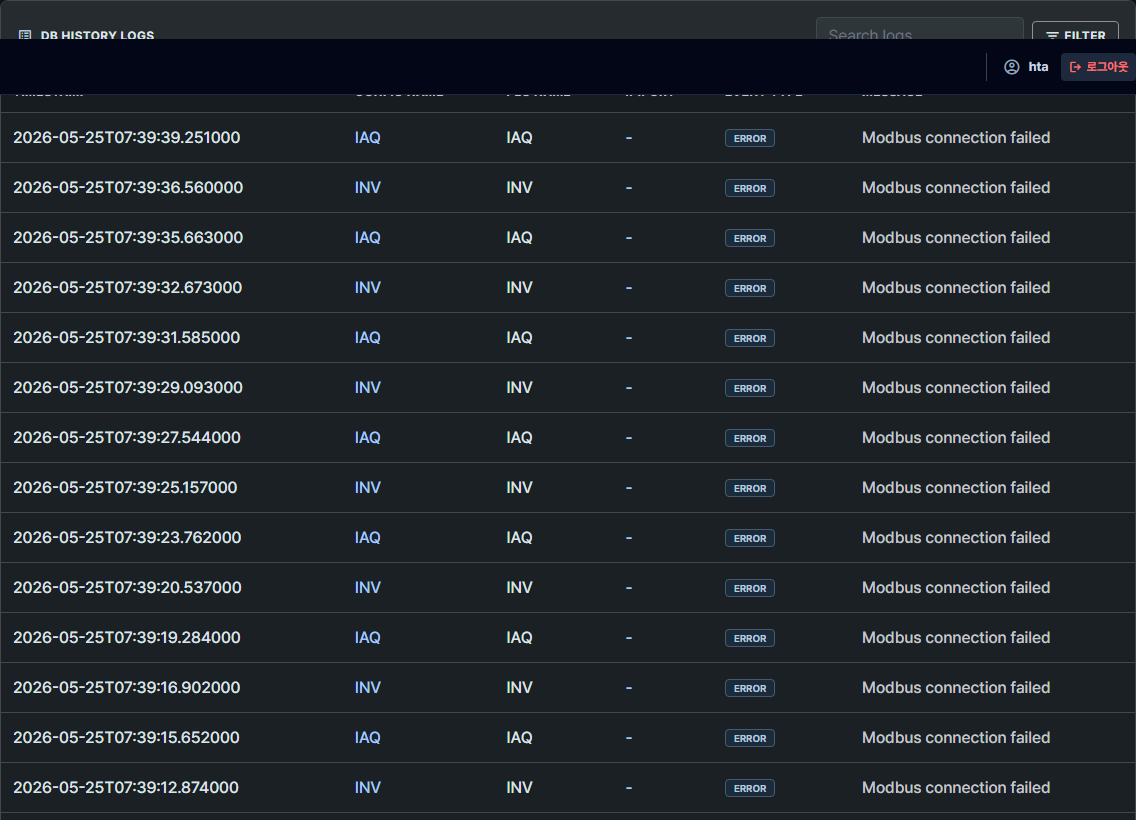1136x820 pixels.
Task: Click ERROR badge in 07:39:29.093000 row
Action: 750,388
